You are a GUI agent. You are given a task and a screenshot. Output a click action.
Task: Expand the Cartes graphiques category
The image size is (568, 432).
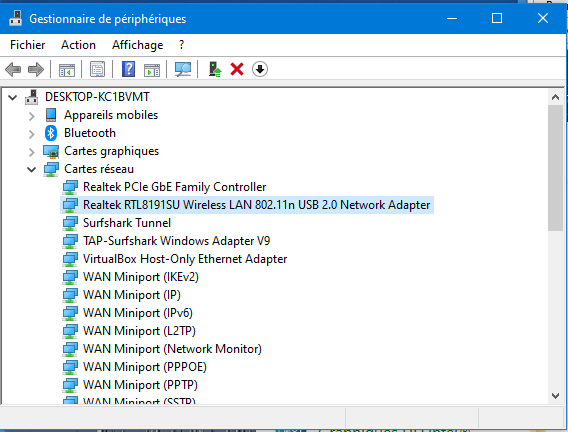point(32,152)
